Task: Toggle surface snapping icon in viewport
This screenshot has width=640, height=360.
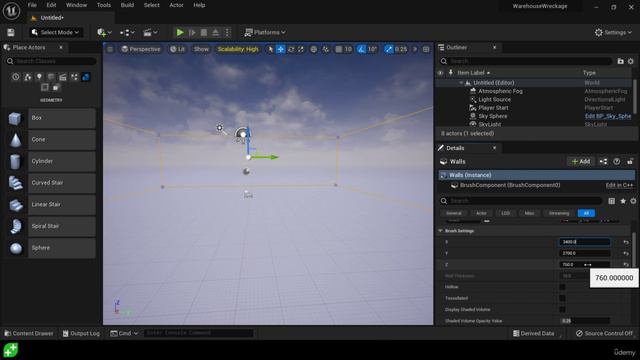Action: (x=325, y=49)
